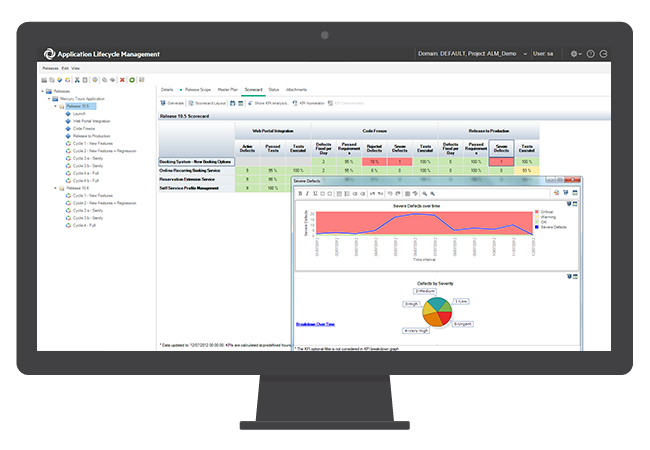This screenshot has height=450, width=650.
Task: Open the settings gear menu in header
Action: click(575, 54)
